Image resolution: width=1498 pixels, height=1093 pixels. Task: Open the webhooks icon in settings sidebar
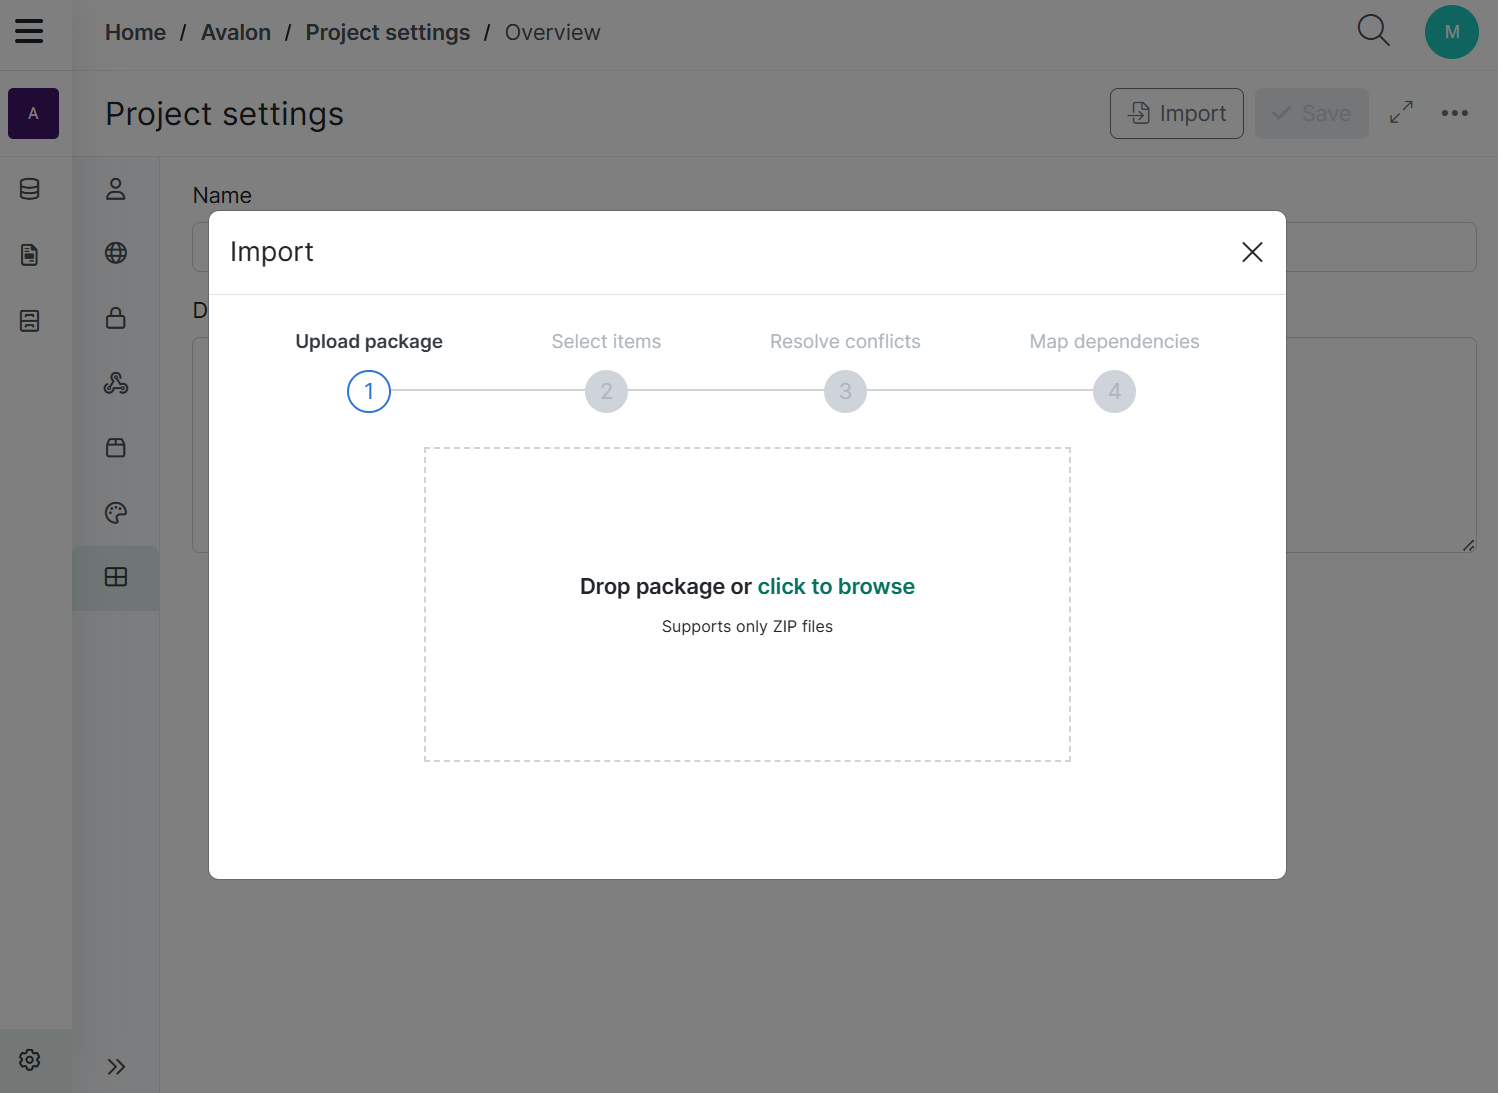tap(116, 383)
